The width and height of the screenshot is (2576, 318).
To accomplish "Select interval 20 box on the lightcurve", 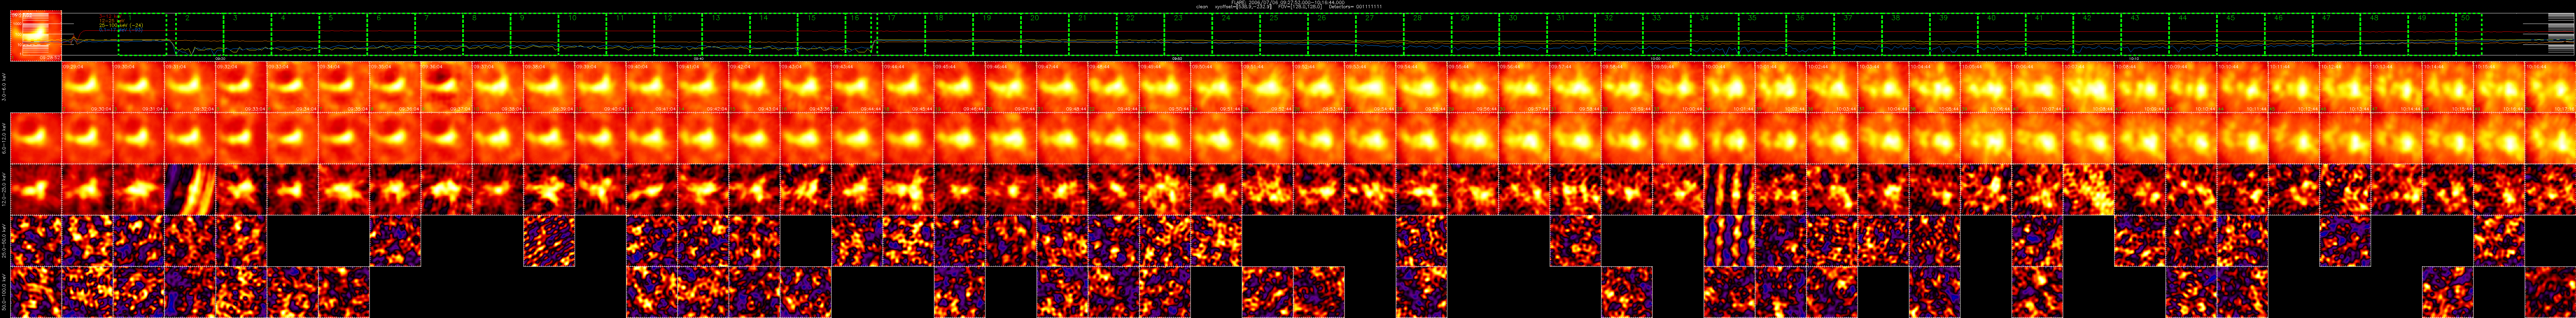I will point(1045,34).
